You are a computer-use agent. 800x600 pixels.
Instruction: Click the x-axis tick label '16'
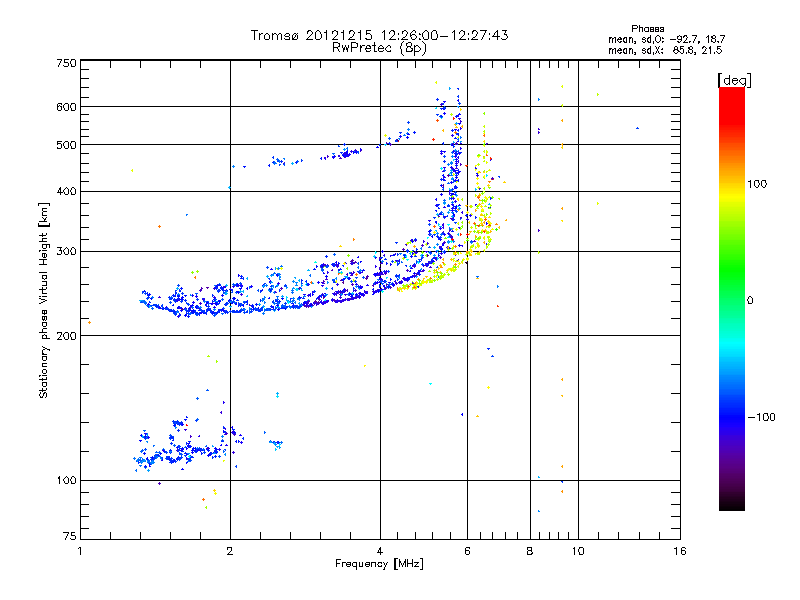[x=680, y=551]
